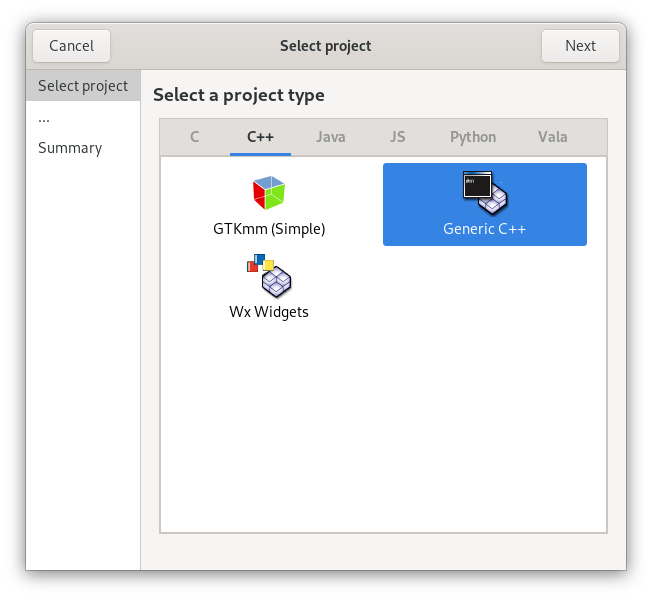The height and width of the screenshot is (599, 652).
Task: Click the Generic C++ label
Action: 484,228
